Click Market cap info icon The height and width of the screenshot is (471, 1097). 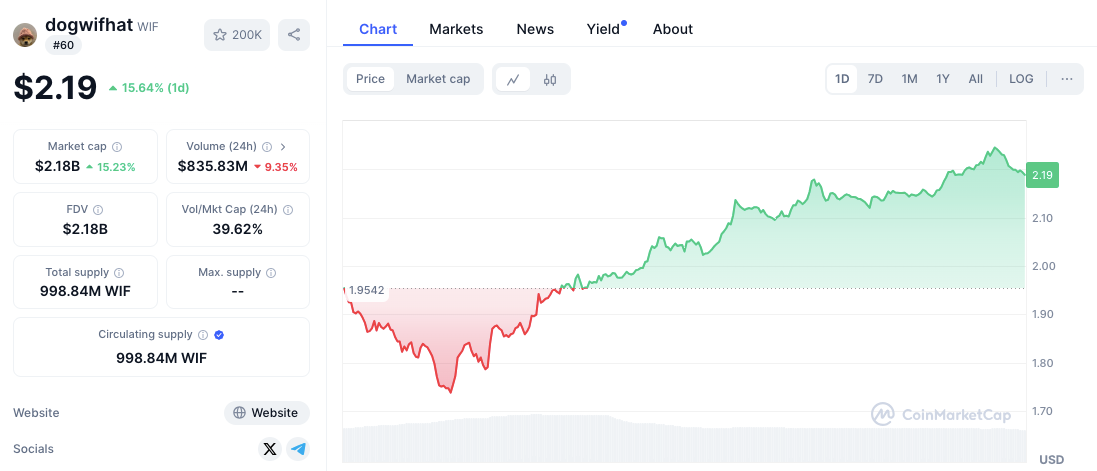(117, 147)
